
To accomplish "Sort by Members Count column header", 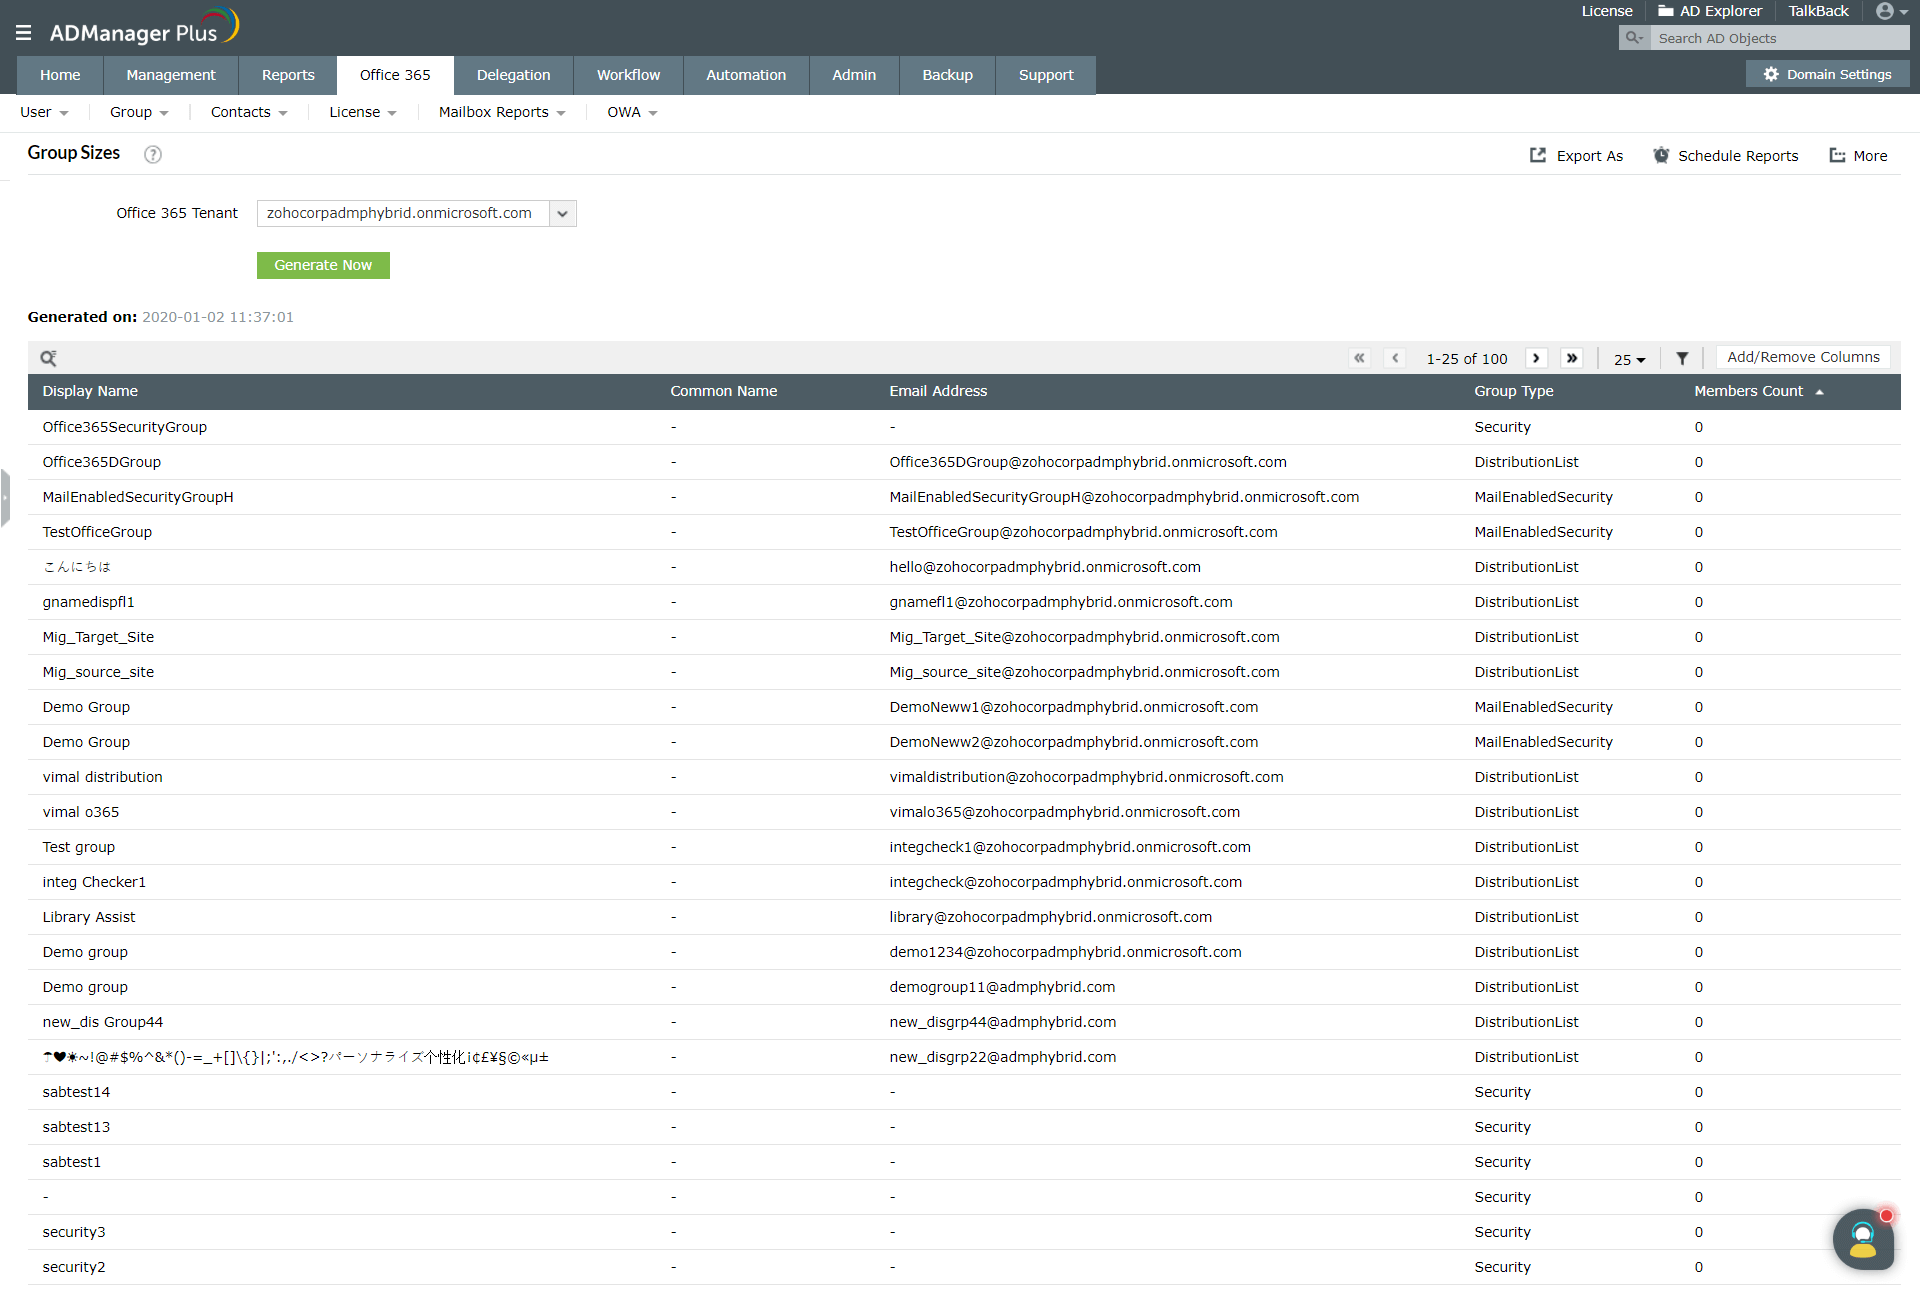I will pyautogui.click(x=1748, y=391).
